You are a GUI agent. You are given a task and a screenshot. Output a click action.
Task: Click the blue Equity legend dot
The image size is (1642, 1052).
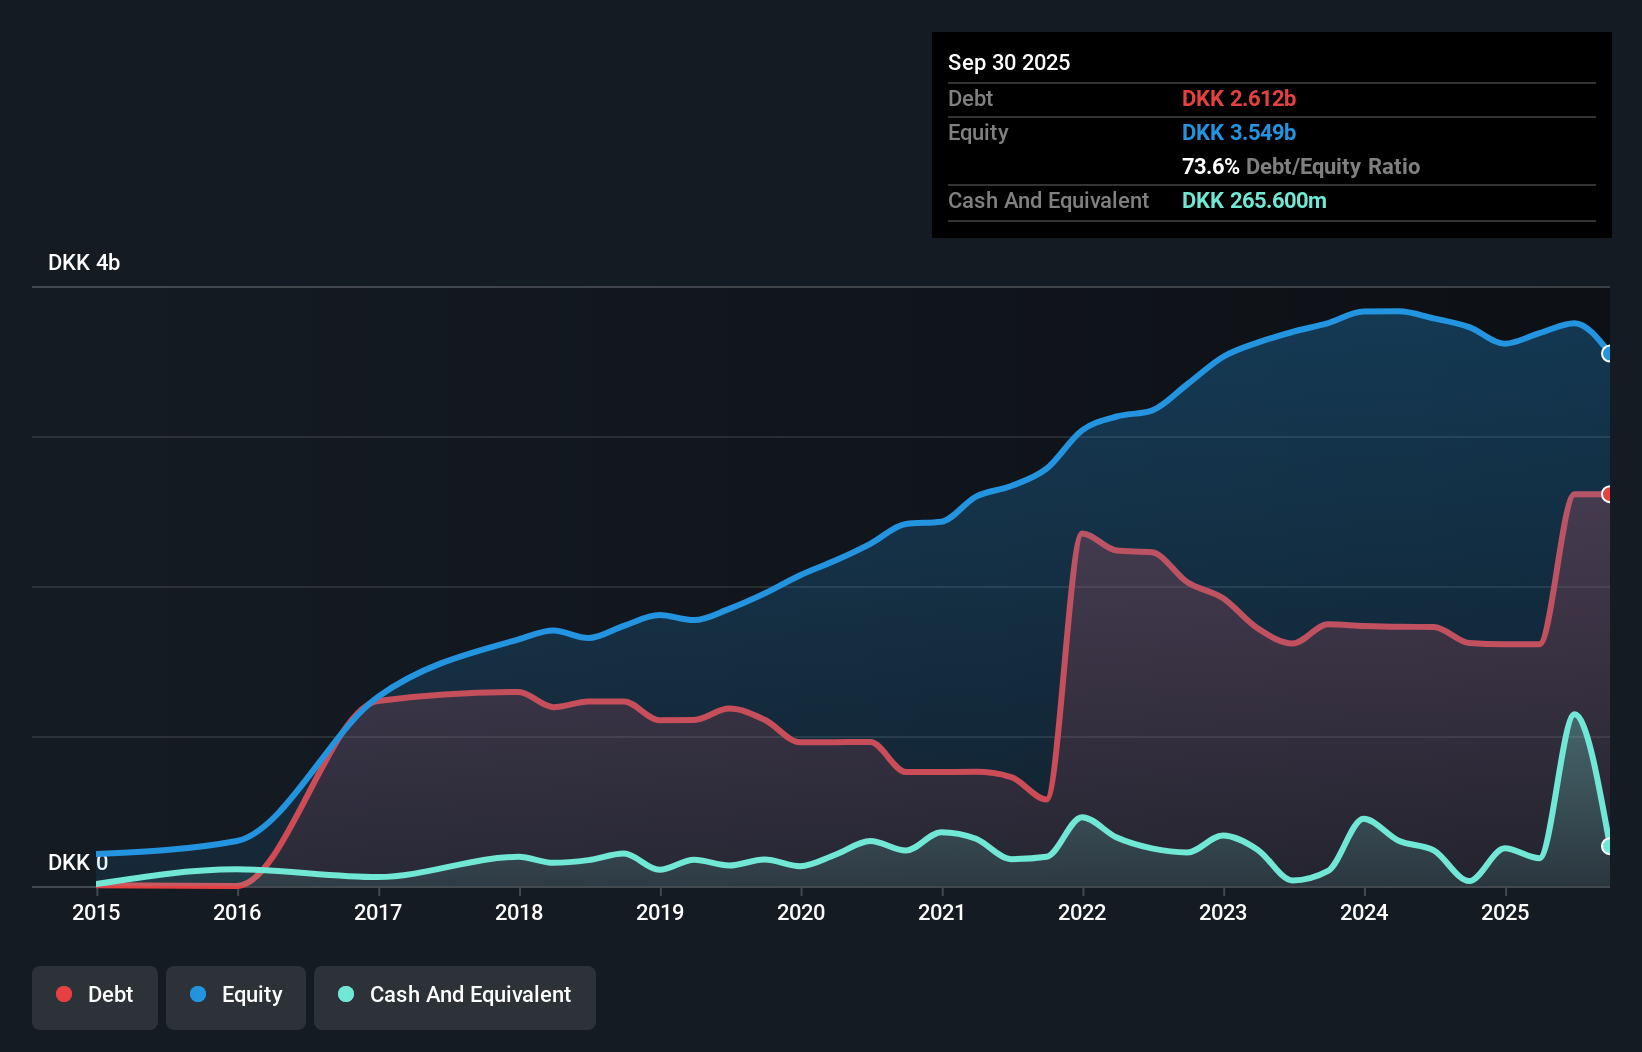click(x=196, y=994)
